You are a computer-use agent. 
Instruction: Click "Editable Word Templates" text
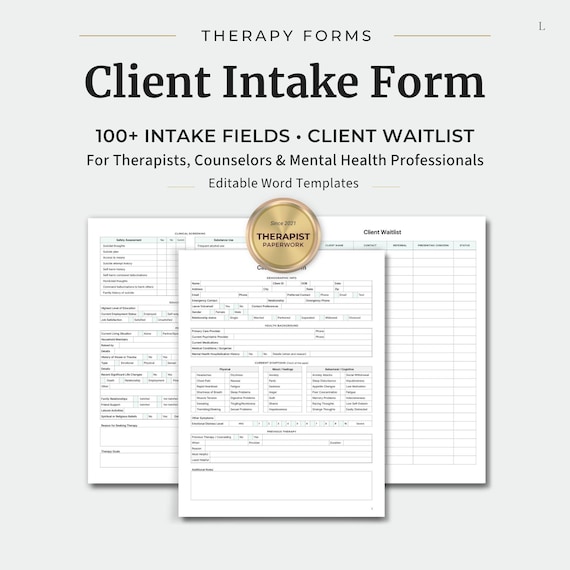coord(284,183)
